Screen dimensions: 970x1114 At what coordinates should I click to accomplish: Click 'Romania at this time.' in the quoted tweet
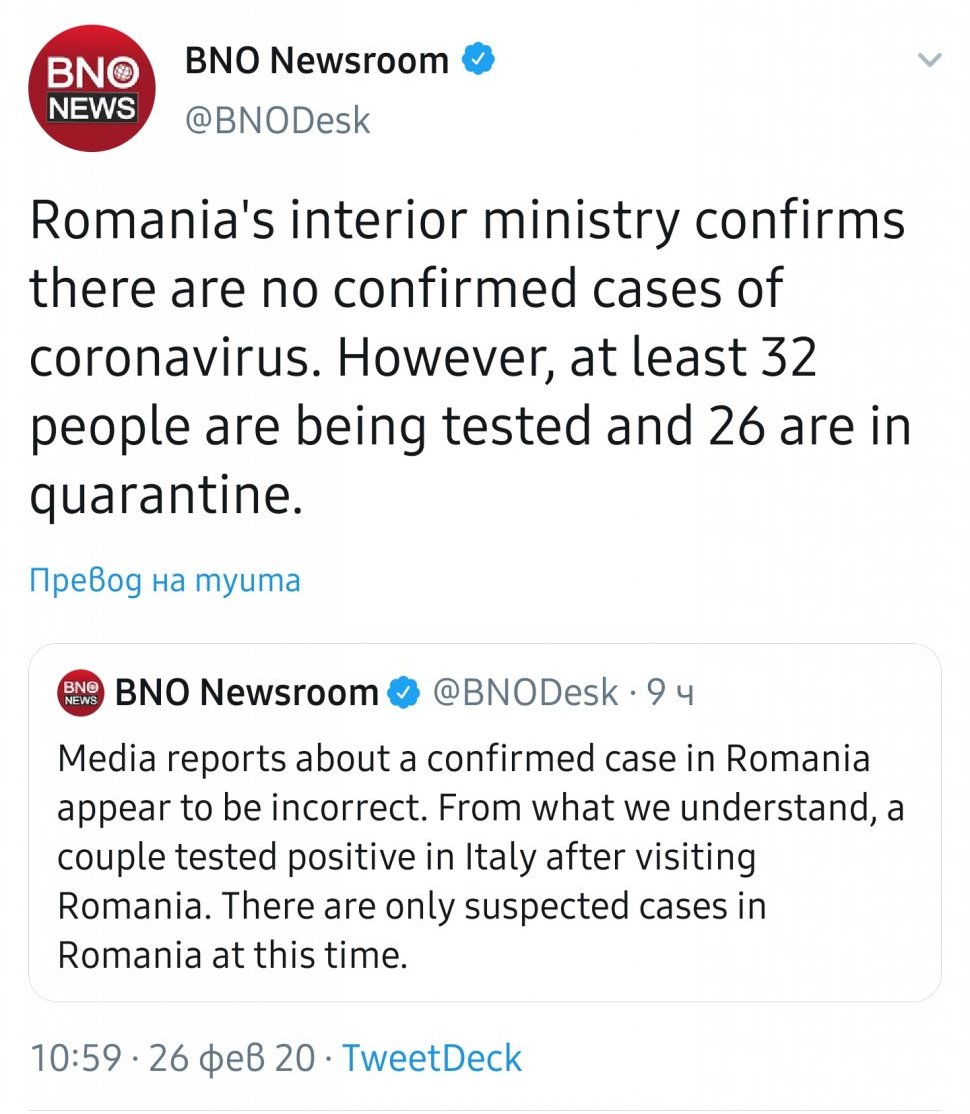pyautogui.click(x=233, y=955)
